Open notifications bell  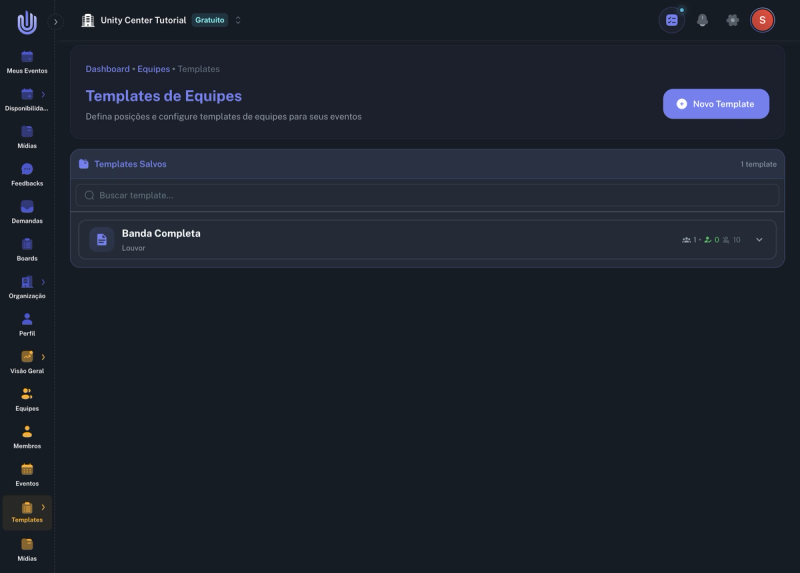point(703,20)
